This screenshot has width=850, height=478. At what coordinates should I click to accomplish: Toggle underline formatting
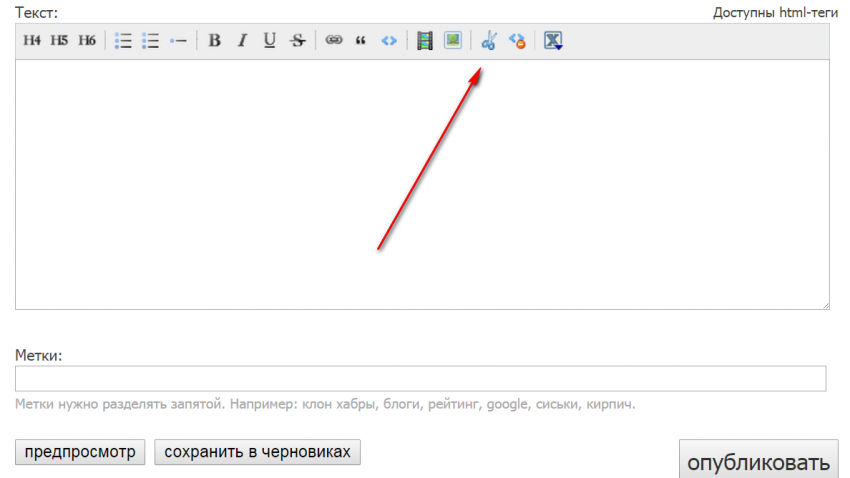click(x=269, y=41)
